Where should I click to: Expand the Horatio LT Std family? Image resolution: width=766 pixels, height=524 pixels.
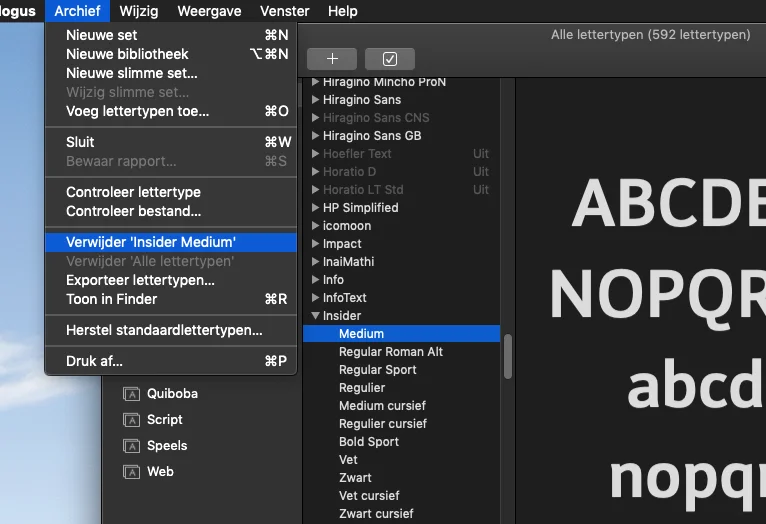click(315, 189)
